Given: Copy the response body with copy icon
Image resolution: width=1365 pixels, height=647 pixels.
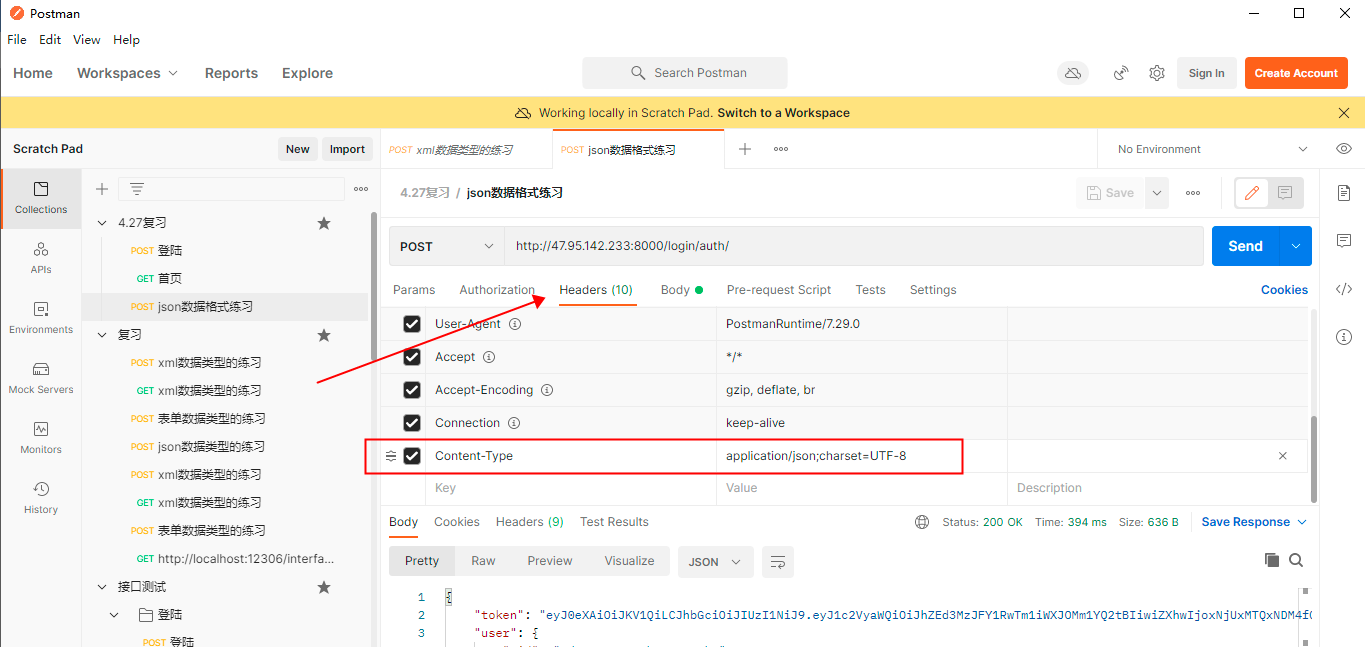Looking at the screenshot, I should [1272, 560].
